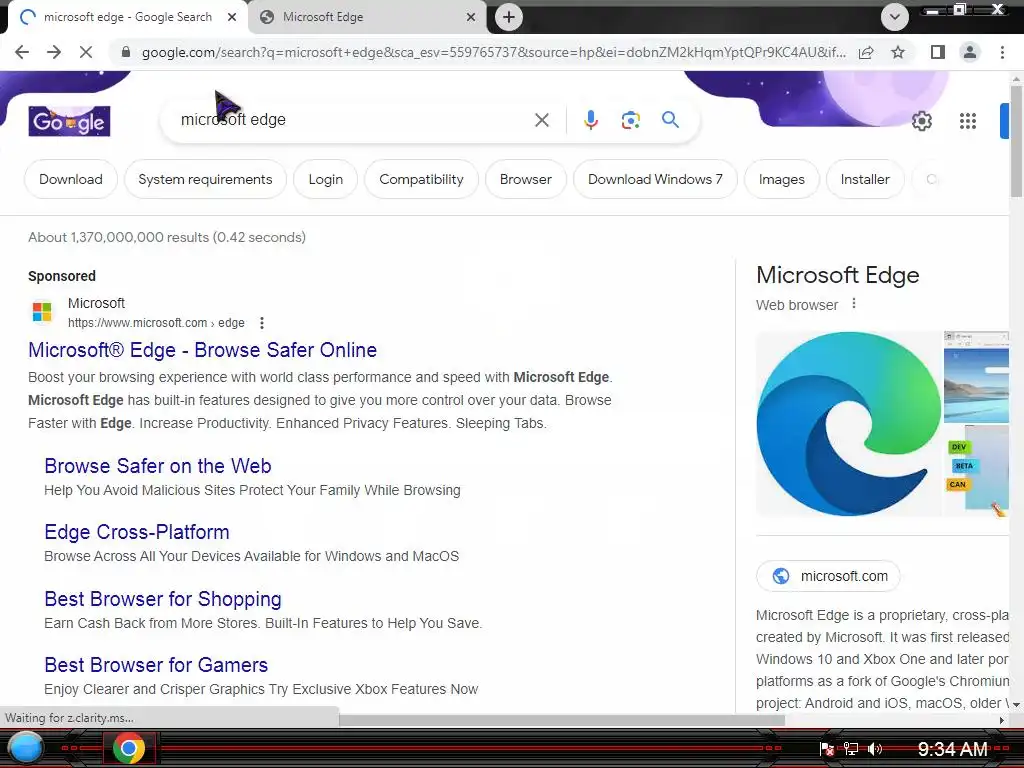The width and height of the screenshot is (1024, 768).
Task: Expand the tab search dropdown
Action: tap(895, 17)
